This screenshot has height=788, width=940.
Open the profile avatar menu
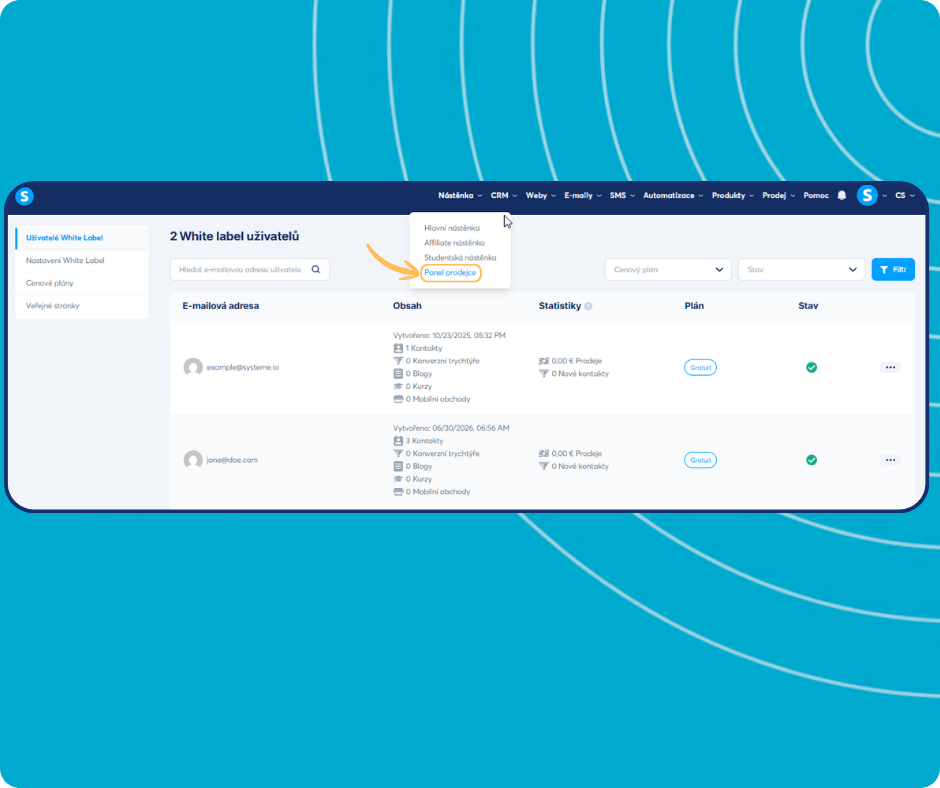[x=867, y=196]
